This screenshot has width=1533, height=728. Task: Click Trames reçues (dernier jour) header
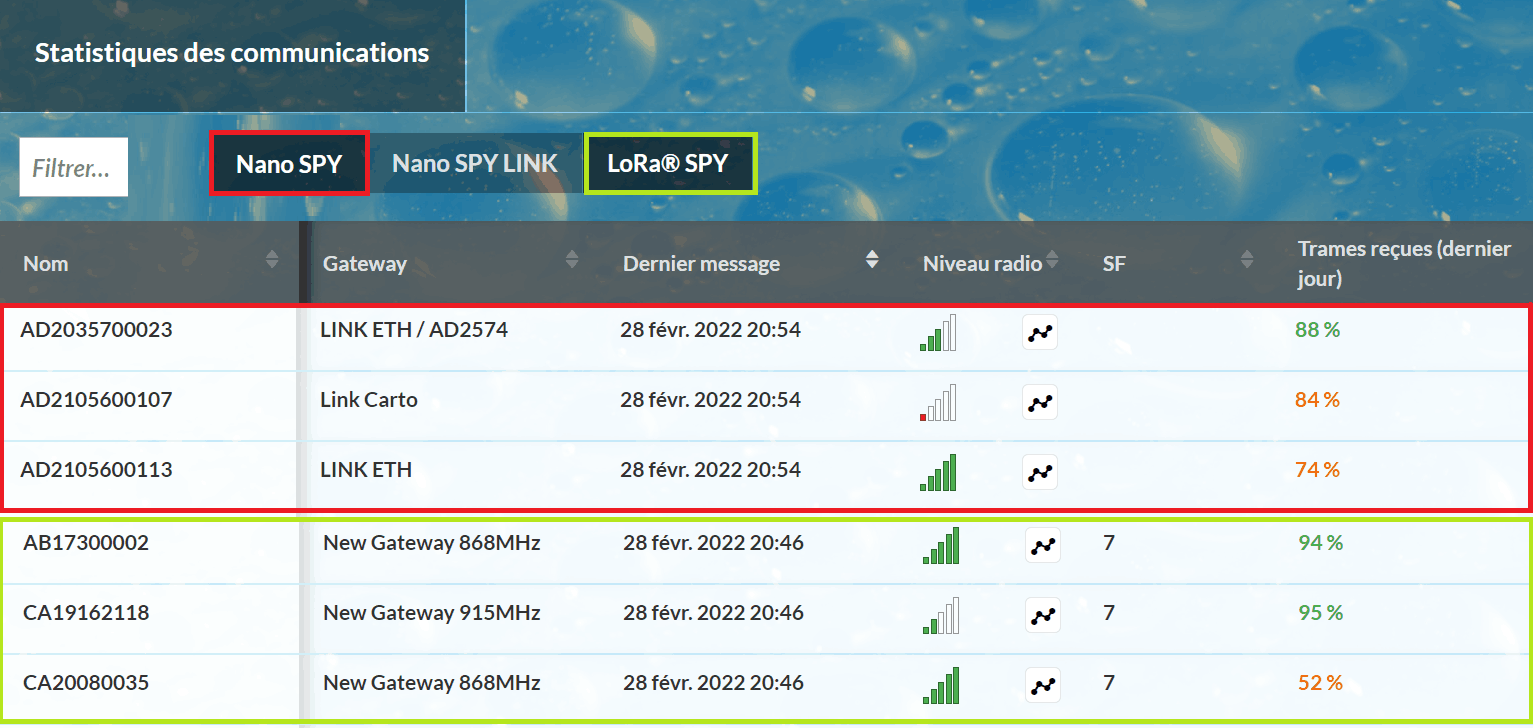click(1404, 263)
